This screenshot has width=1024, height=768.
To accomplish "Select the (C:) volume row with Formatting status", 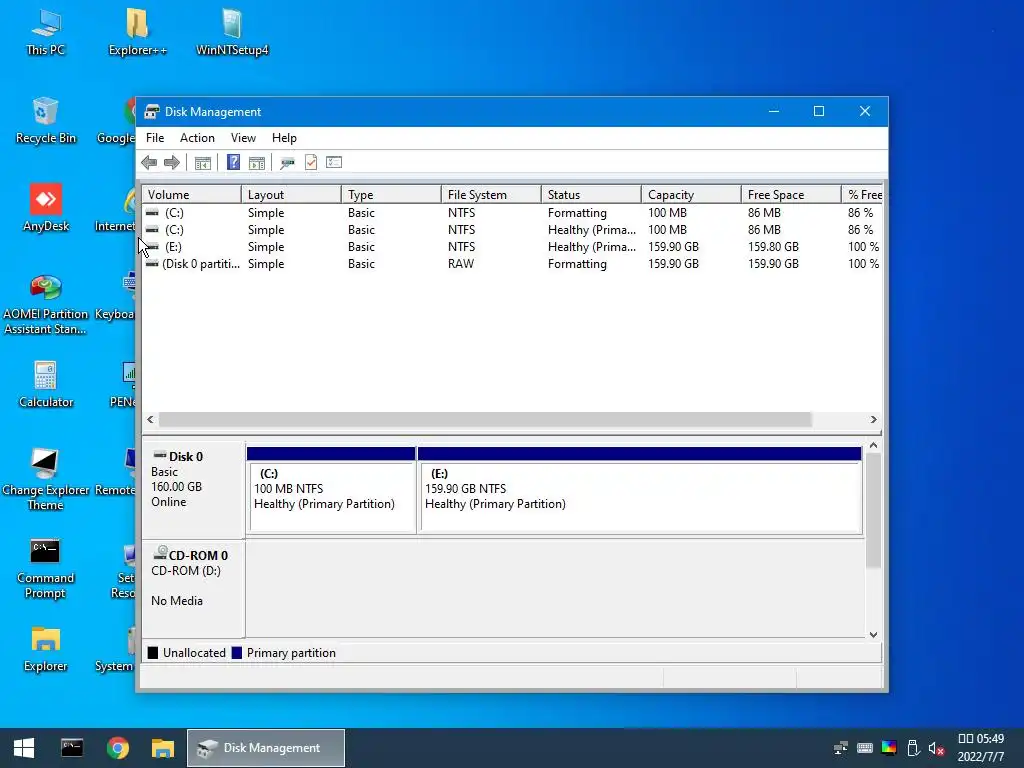I will (512, 213).
